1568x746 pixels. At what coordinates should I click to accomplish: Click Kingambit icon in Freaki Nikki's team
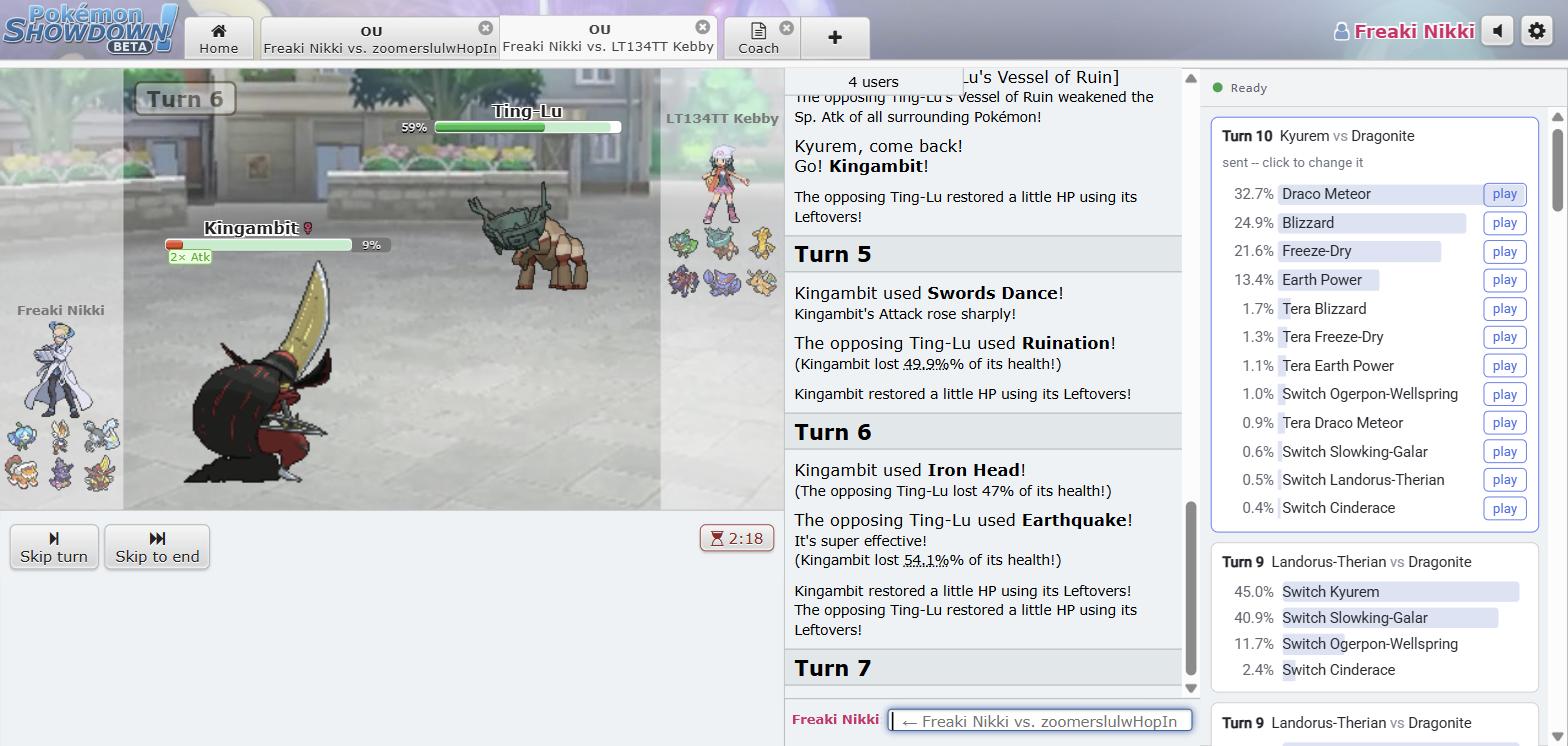coord(100,472)
